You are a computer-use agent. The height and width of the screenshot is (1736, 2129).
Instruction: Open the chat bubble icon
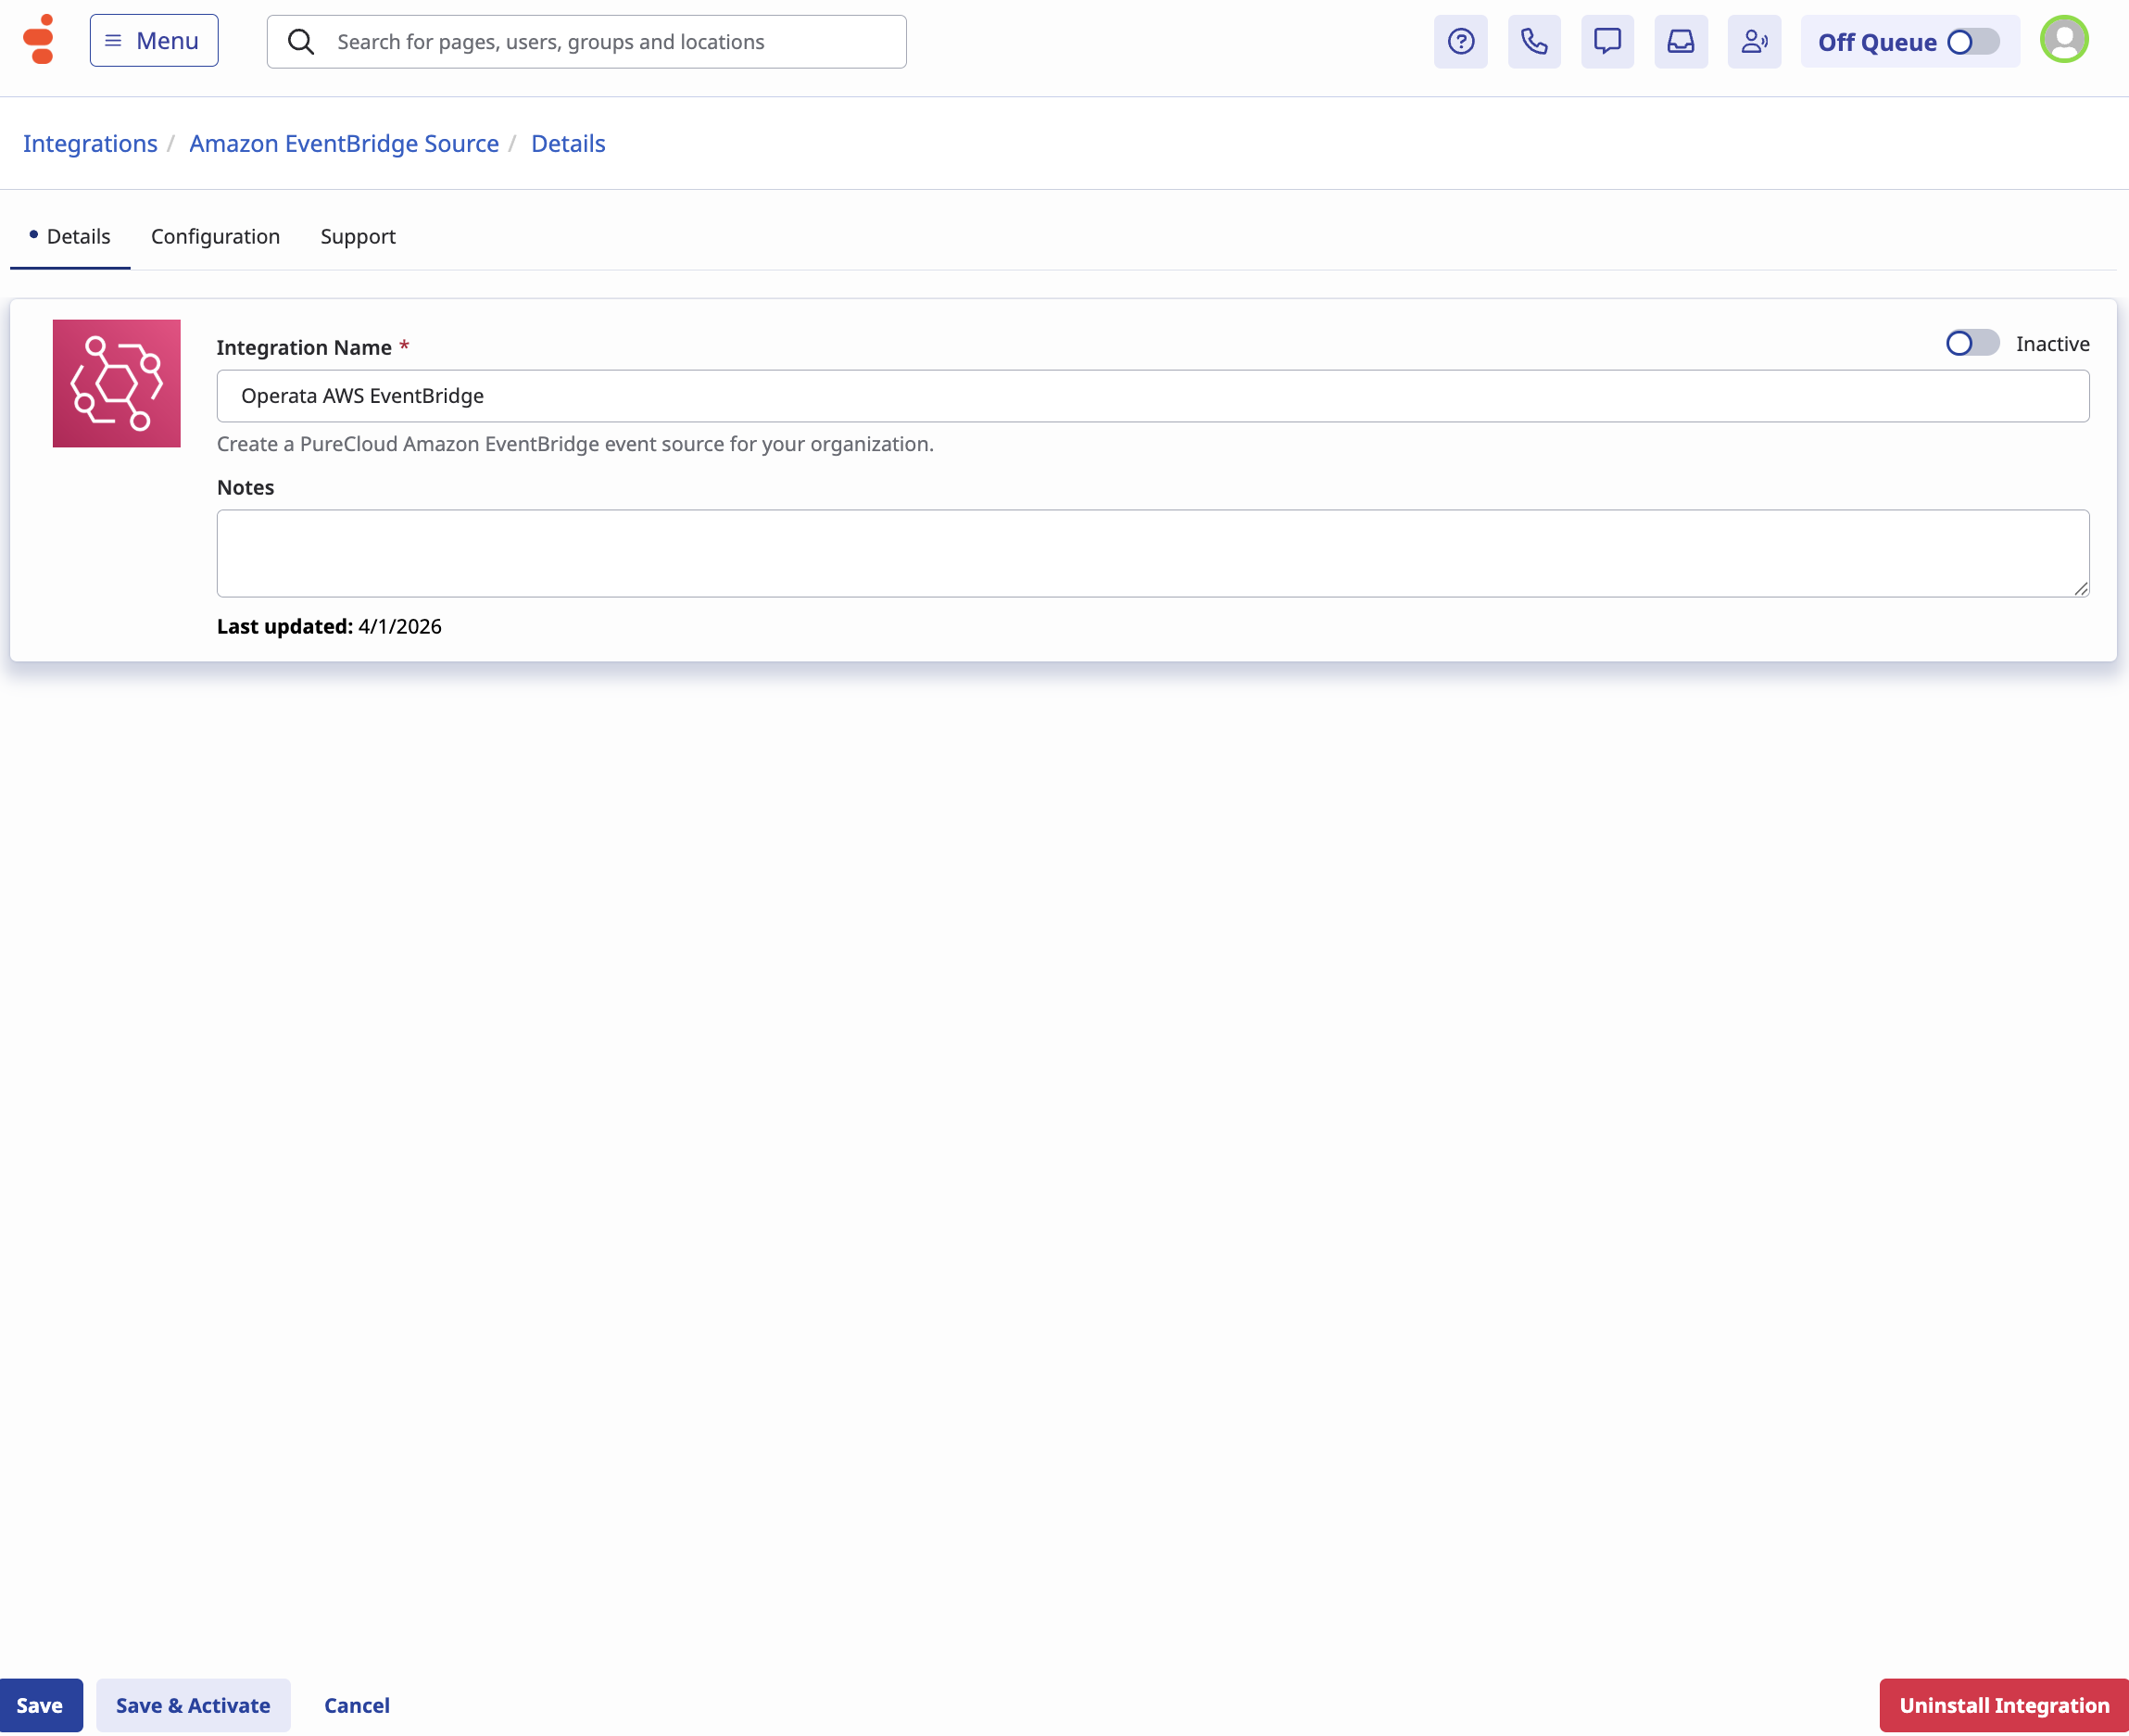point(1607,42)
